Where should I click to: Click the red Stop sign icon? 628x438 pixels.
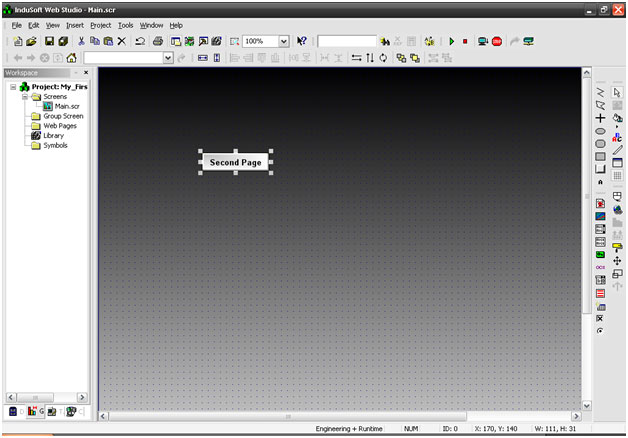coord(497,41)
